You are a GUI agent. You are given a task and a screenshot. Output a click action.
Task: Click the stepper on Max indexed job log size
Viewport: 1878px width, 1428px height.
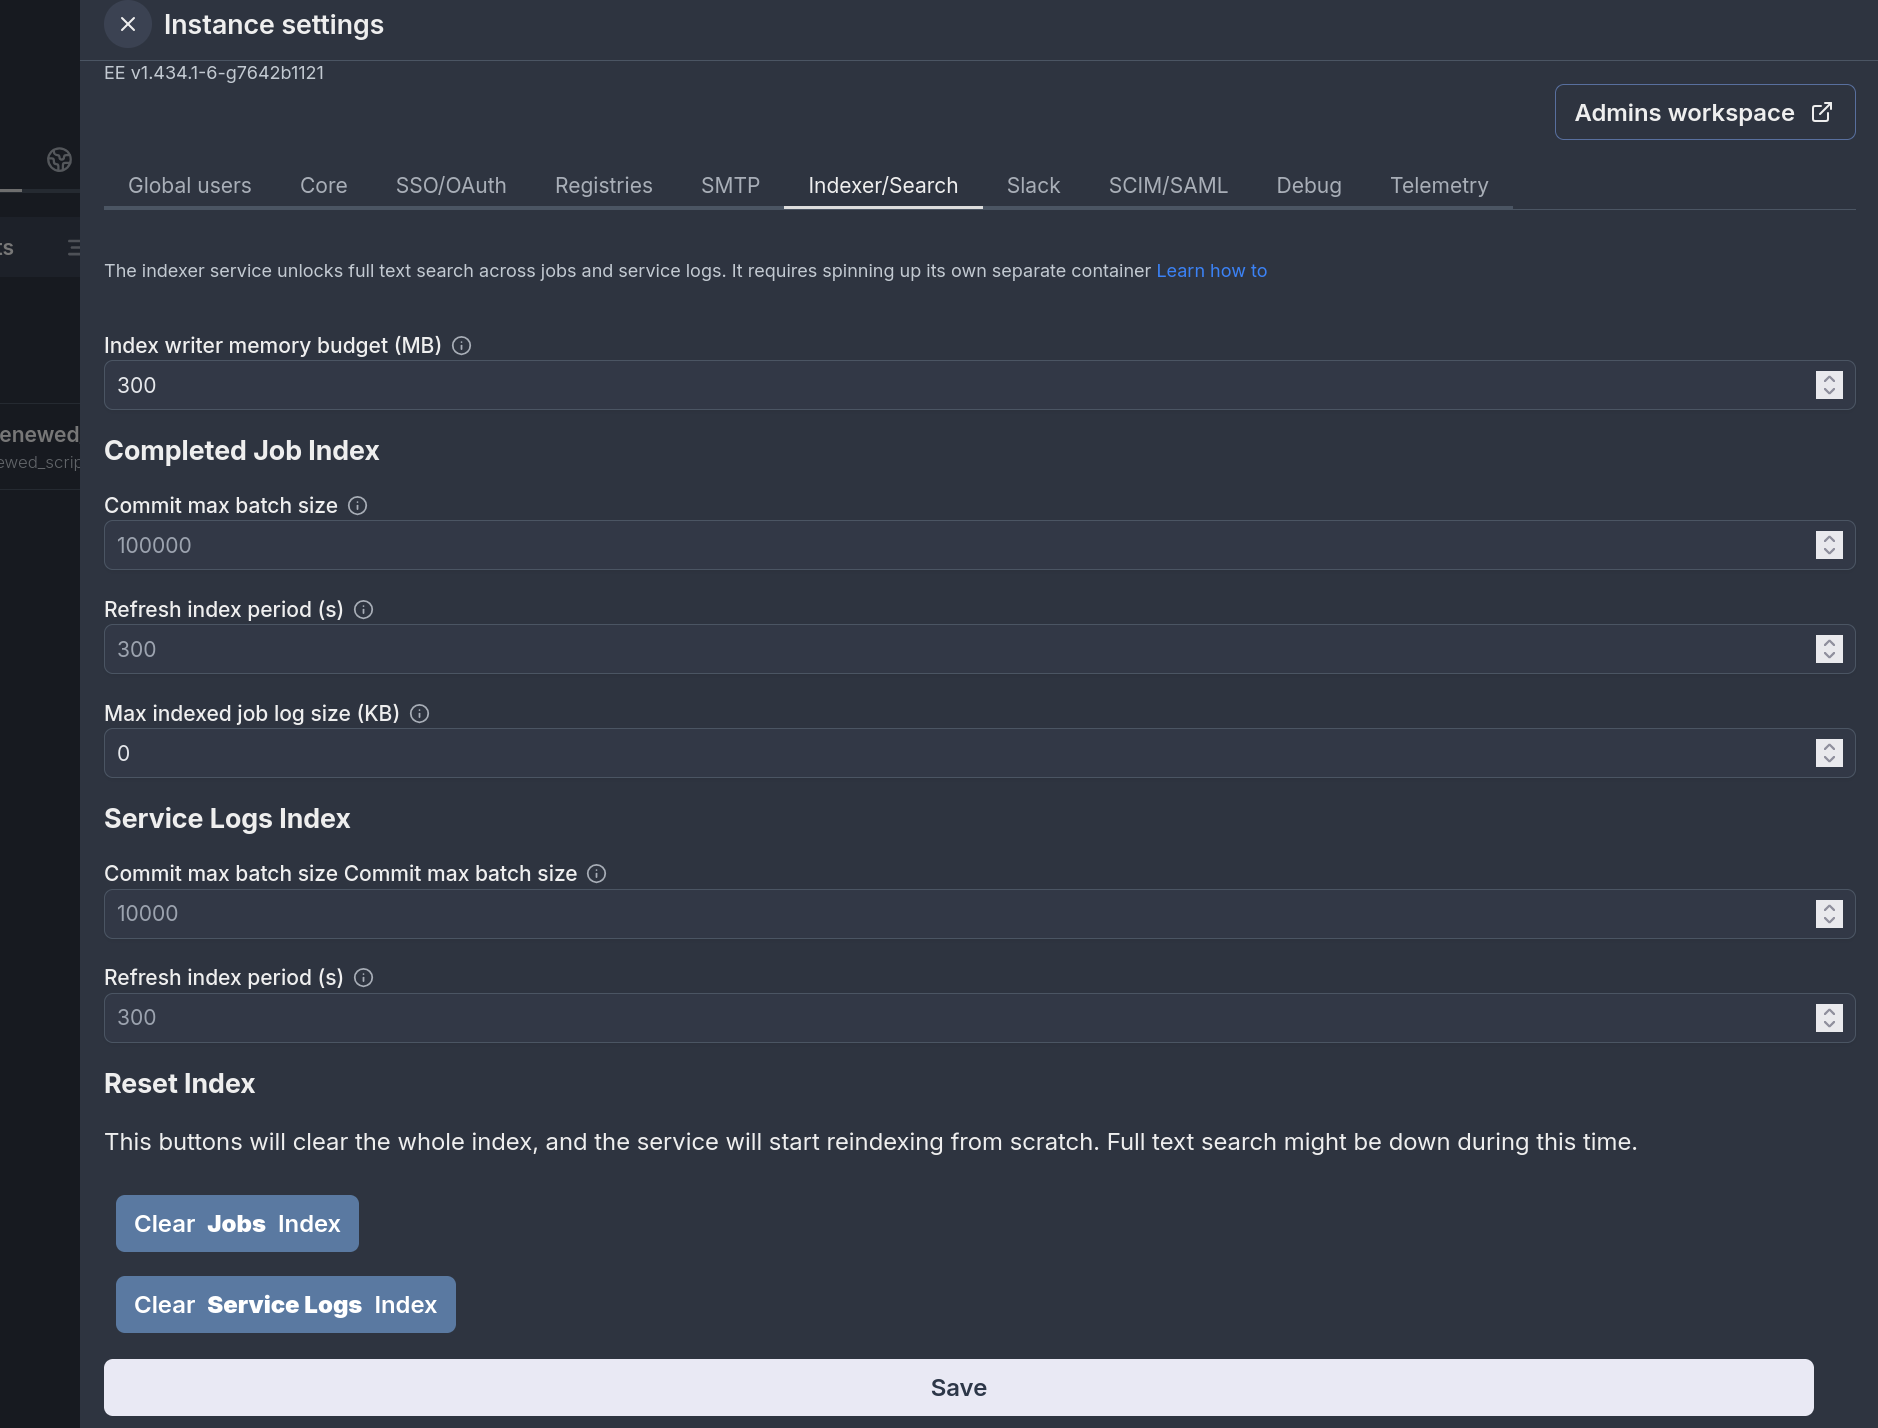pos(1829,753)
